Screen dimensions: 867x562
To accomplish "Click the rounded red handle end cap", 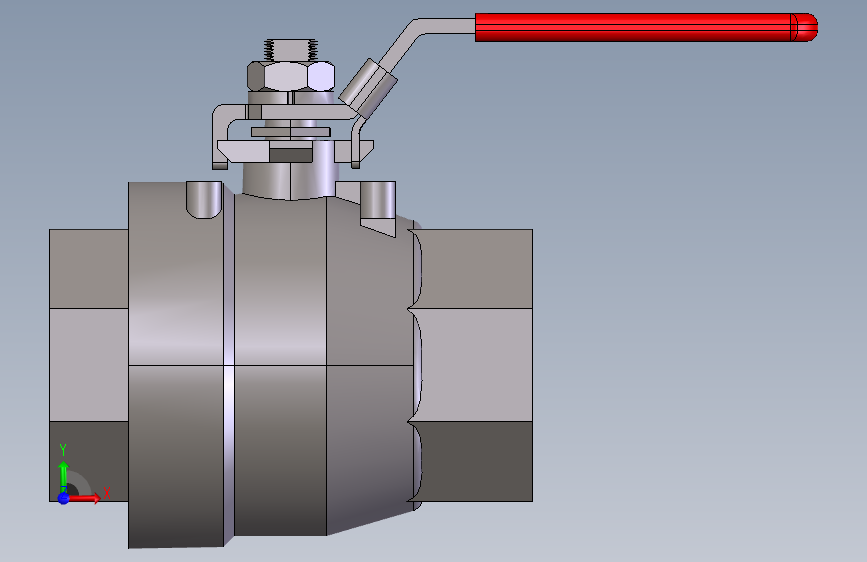I will pyautogui.click(x=805, y=27).
